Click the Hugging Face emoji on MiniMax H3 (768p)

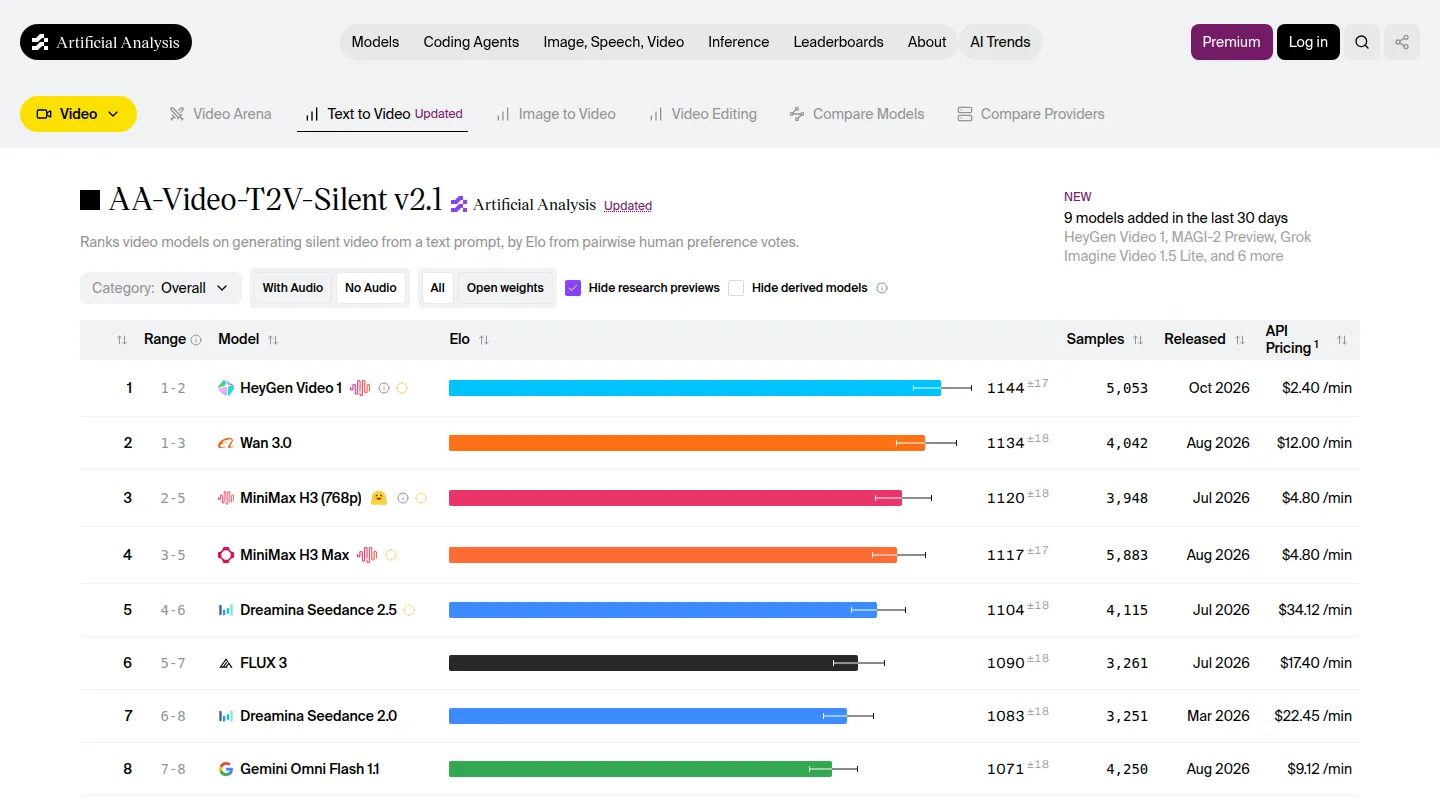click(378, 498)
